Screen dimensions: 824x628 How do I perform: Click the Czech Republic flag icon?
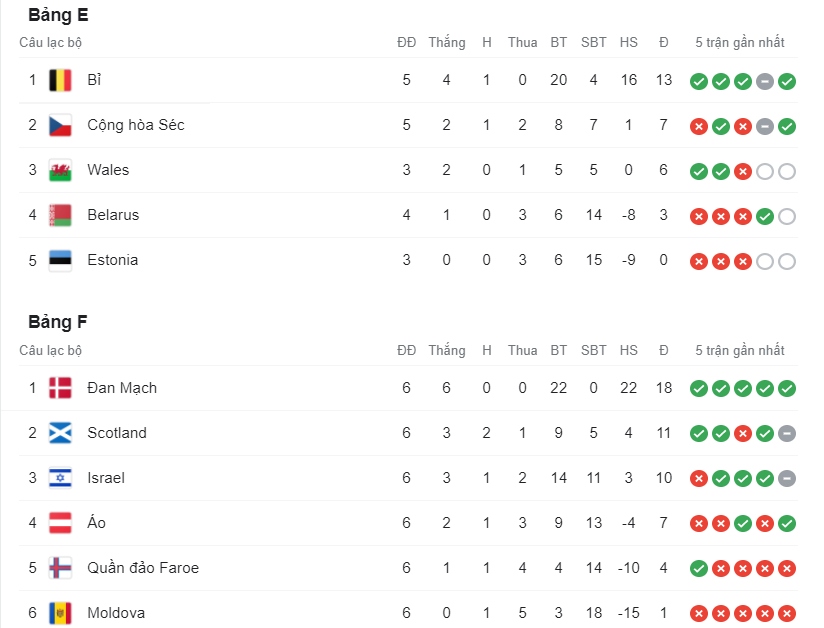point(60,126)
